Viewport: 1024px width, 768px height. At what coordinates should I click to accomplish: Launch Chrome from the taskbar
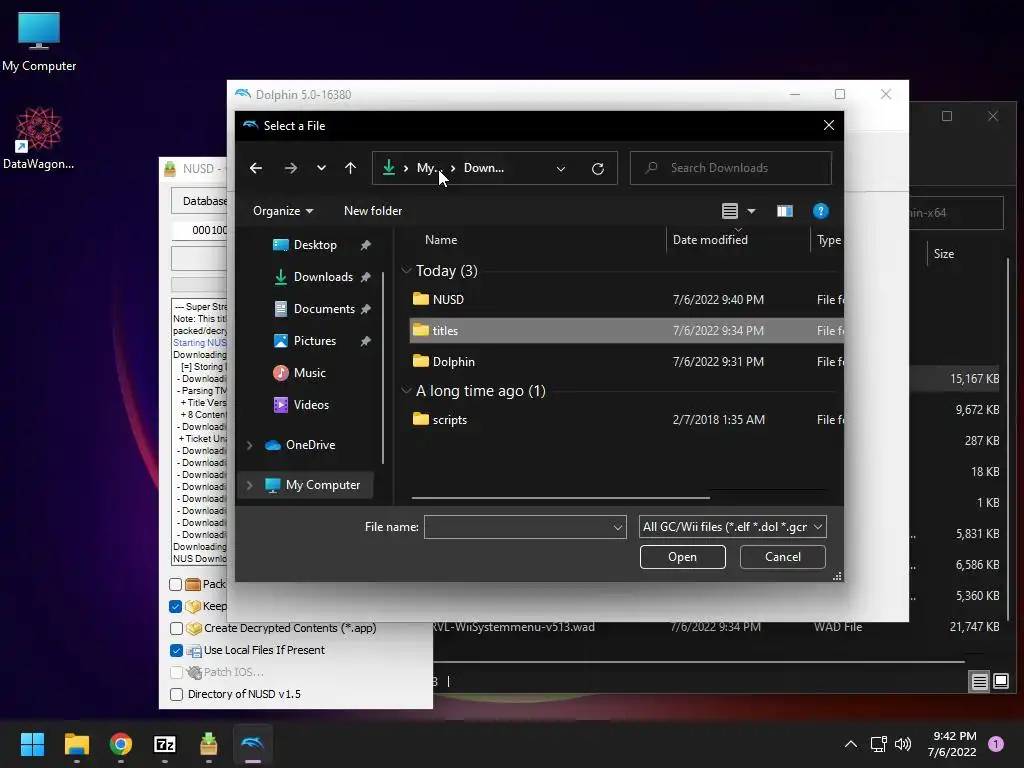pyautogui.click(x=121, y=744)
